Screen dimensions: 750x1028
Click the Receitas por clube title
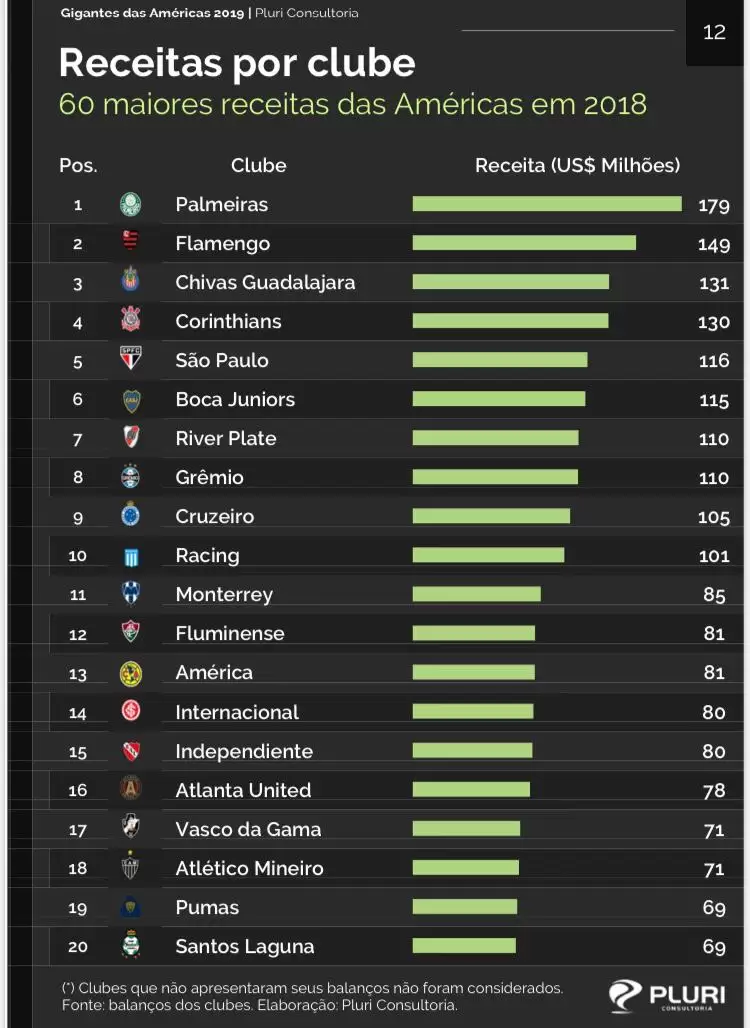[237, 63]
